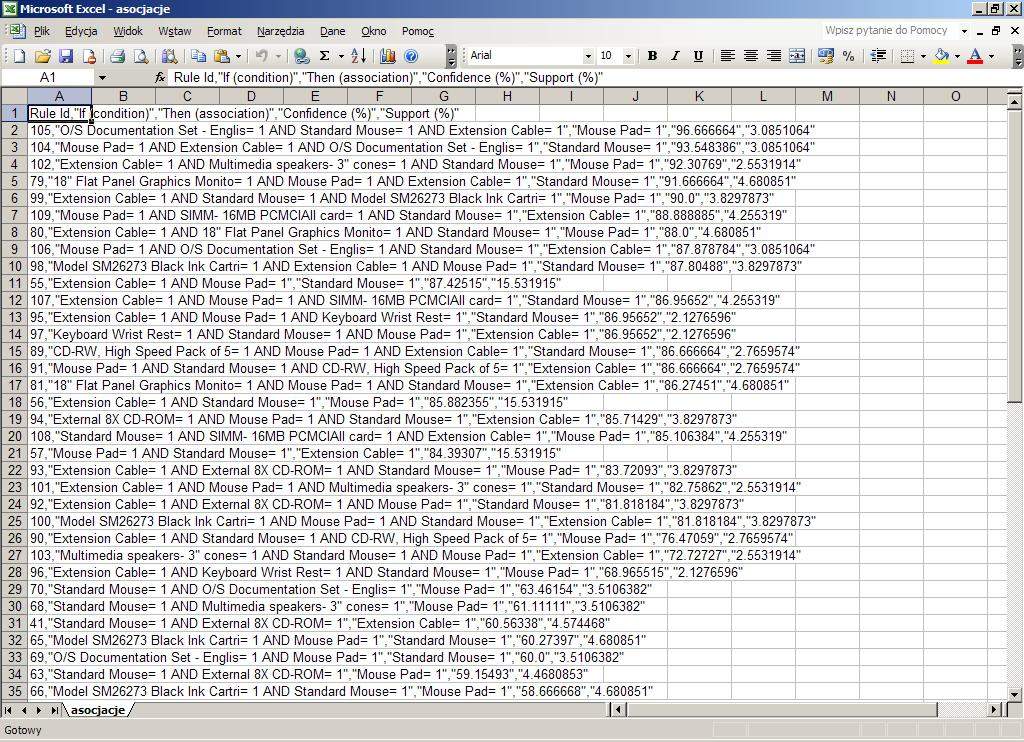
Task: Jump to the first sheet tab arrow
Action: 8,710
